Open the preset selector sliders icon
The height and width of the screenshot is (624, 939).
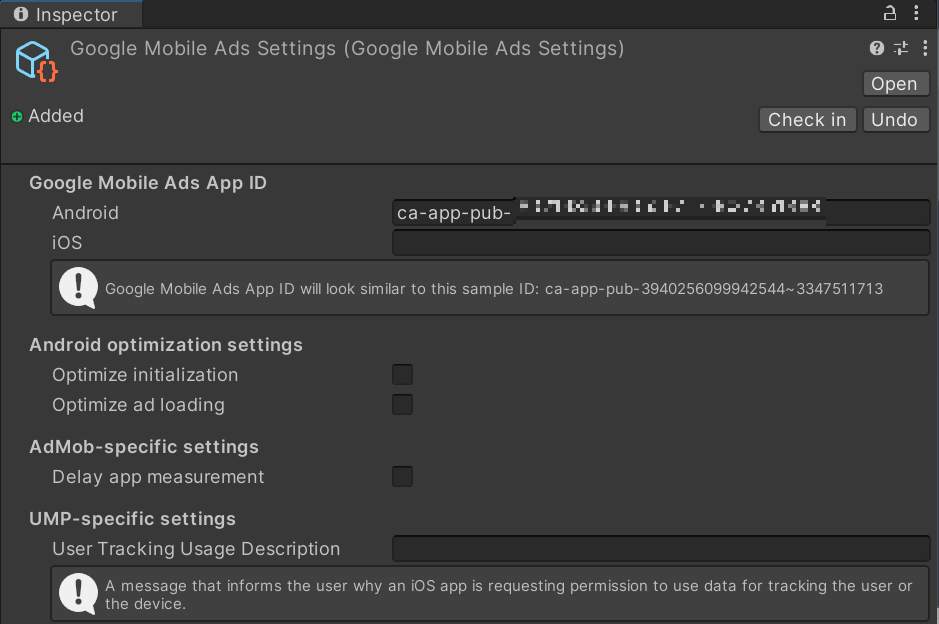click(901, 48)
